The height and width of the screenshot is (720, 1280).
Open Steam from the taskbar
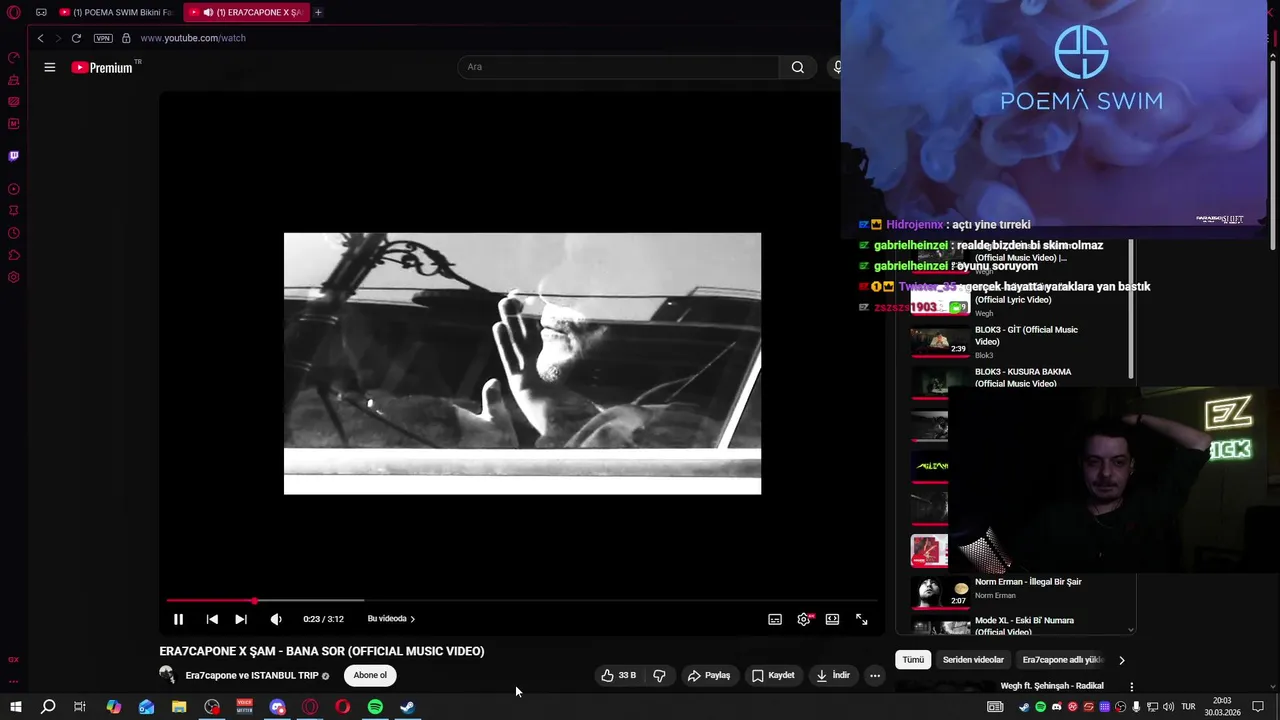[407, 707]
